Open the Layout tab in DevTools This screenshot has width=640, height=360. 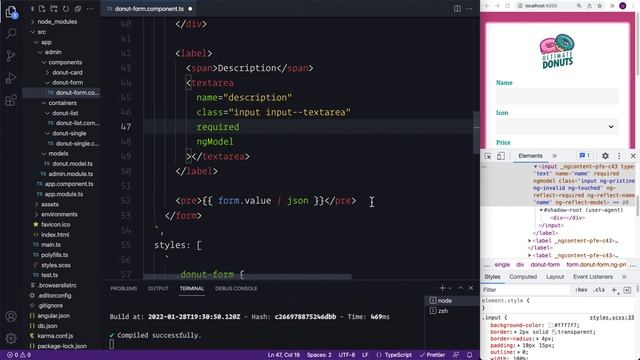555,277
